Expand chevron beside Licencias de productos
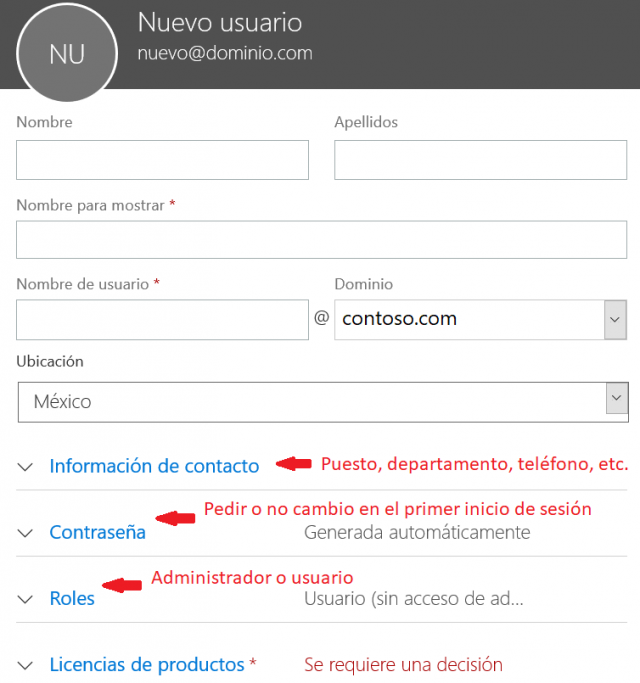 pyautogui.click(x=25, y=666)
